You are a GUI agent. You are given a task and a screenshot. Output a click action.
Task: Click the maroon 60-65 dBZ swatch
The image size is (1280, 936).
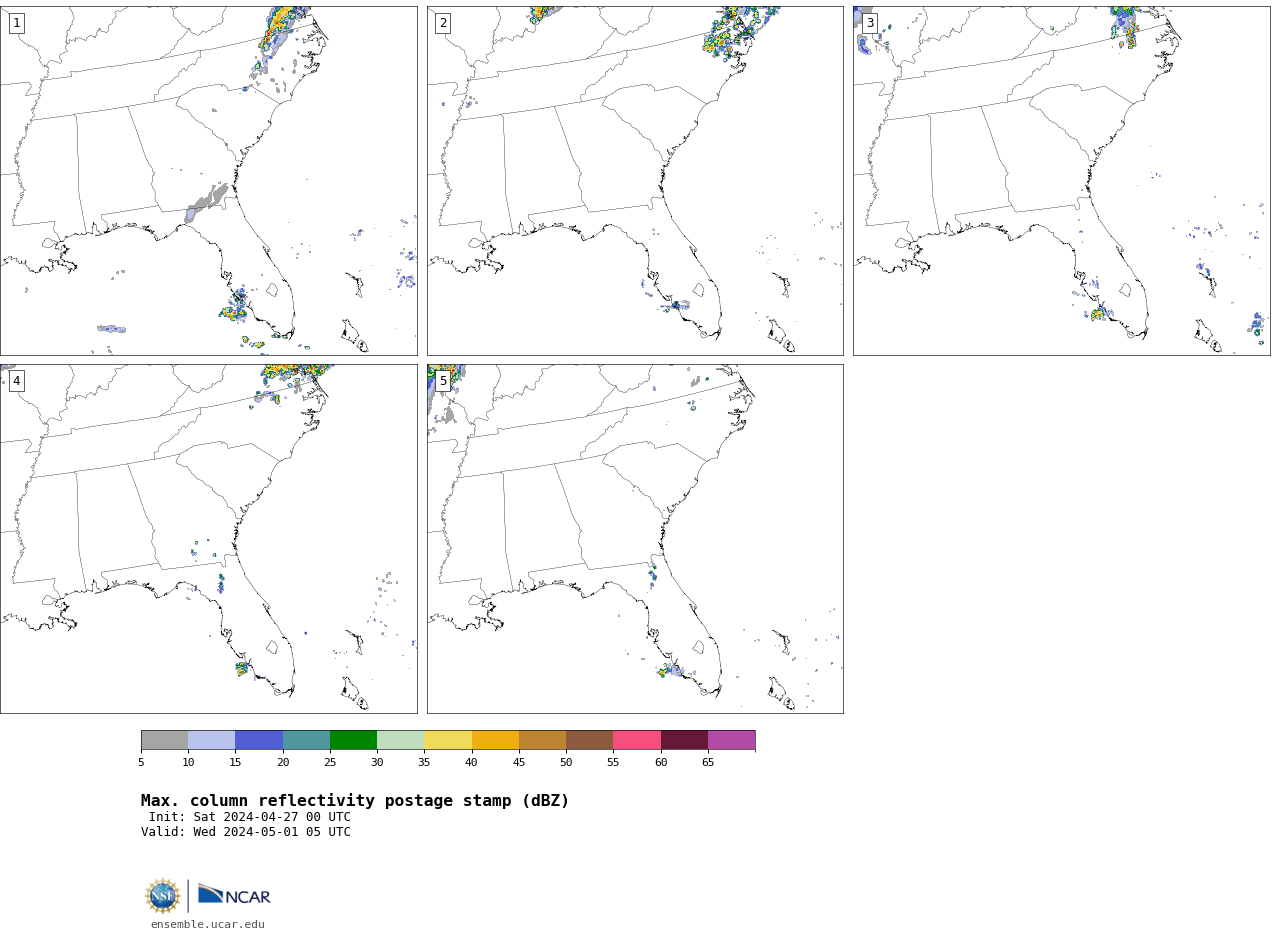pyautogui.click(x=684, y=740)
